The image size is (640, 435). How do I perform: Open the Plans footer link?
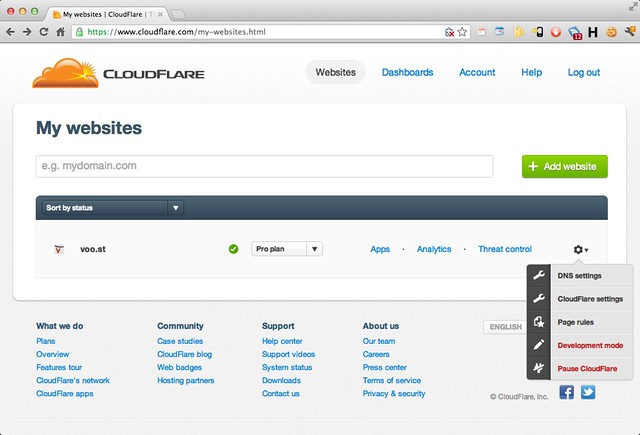[x=46, y=341]
